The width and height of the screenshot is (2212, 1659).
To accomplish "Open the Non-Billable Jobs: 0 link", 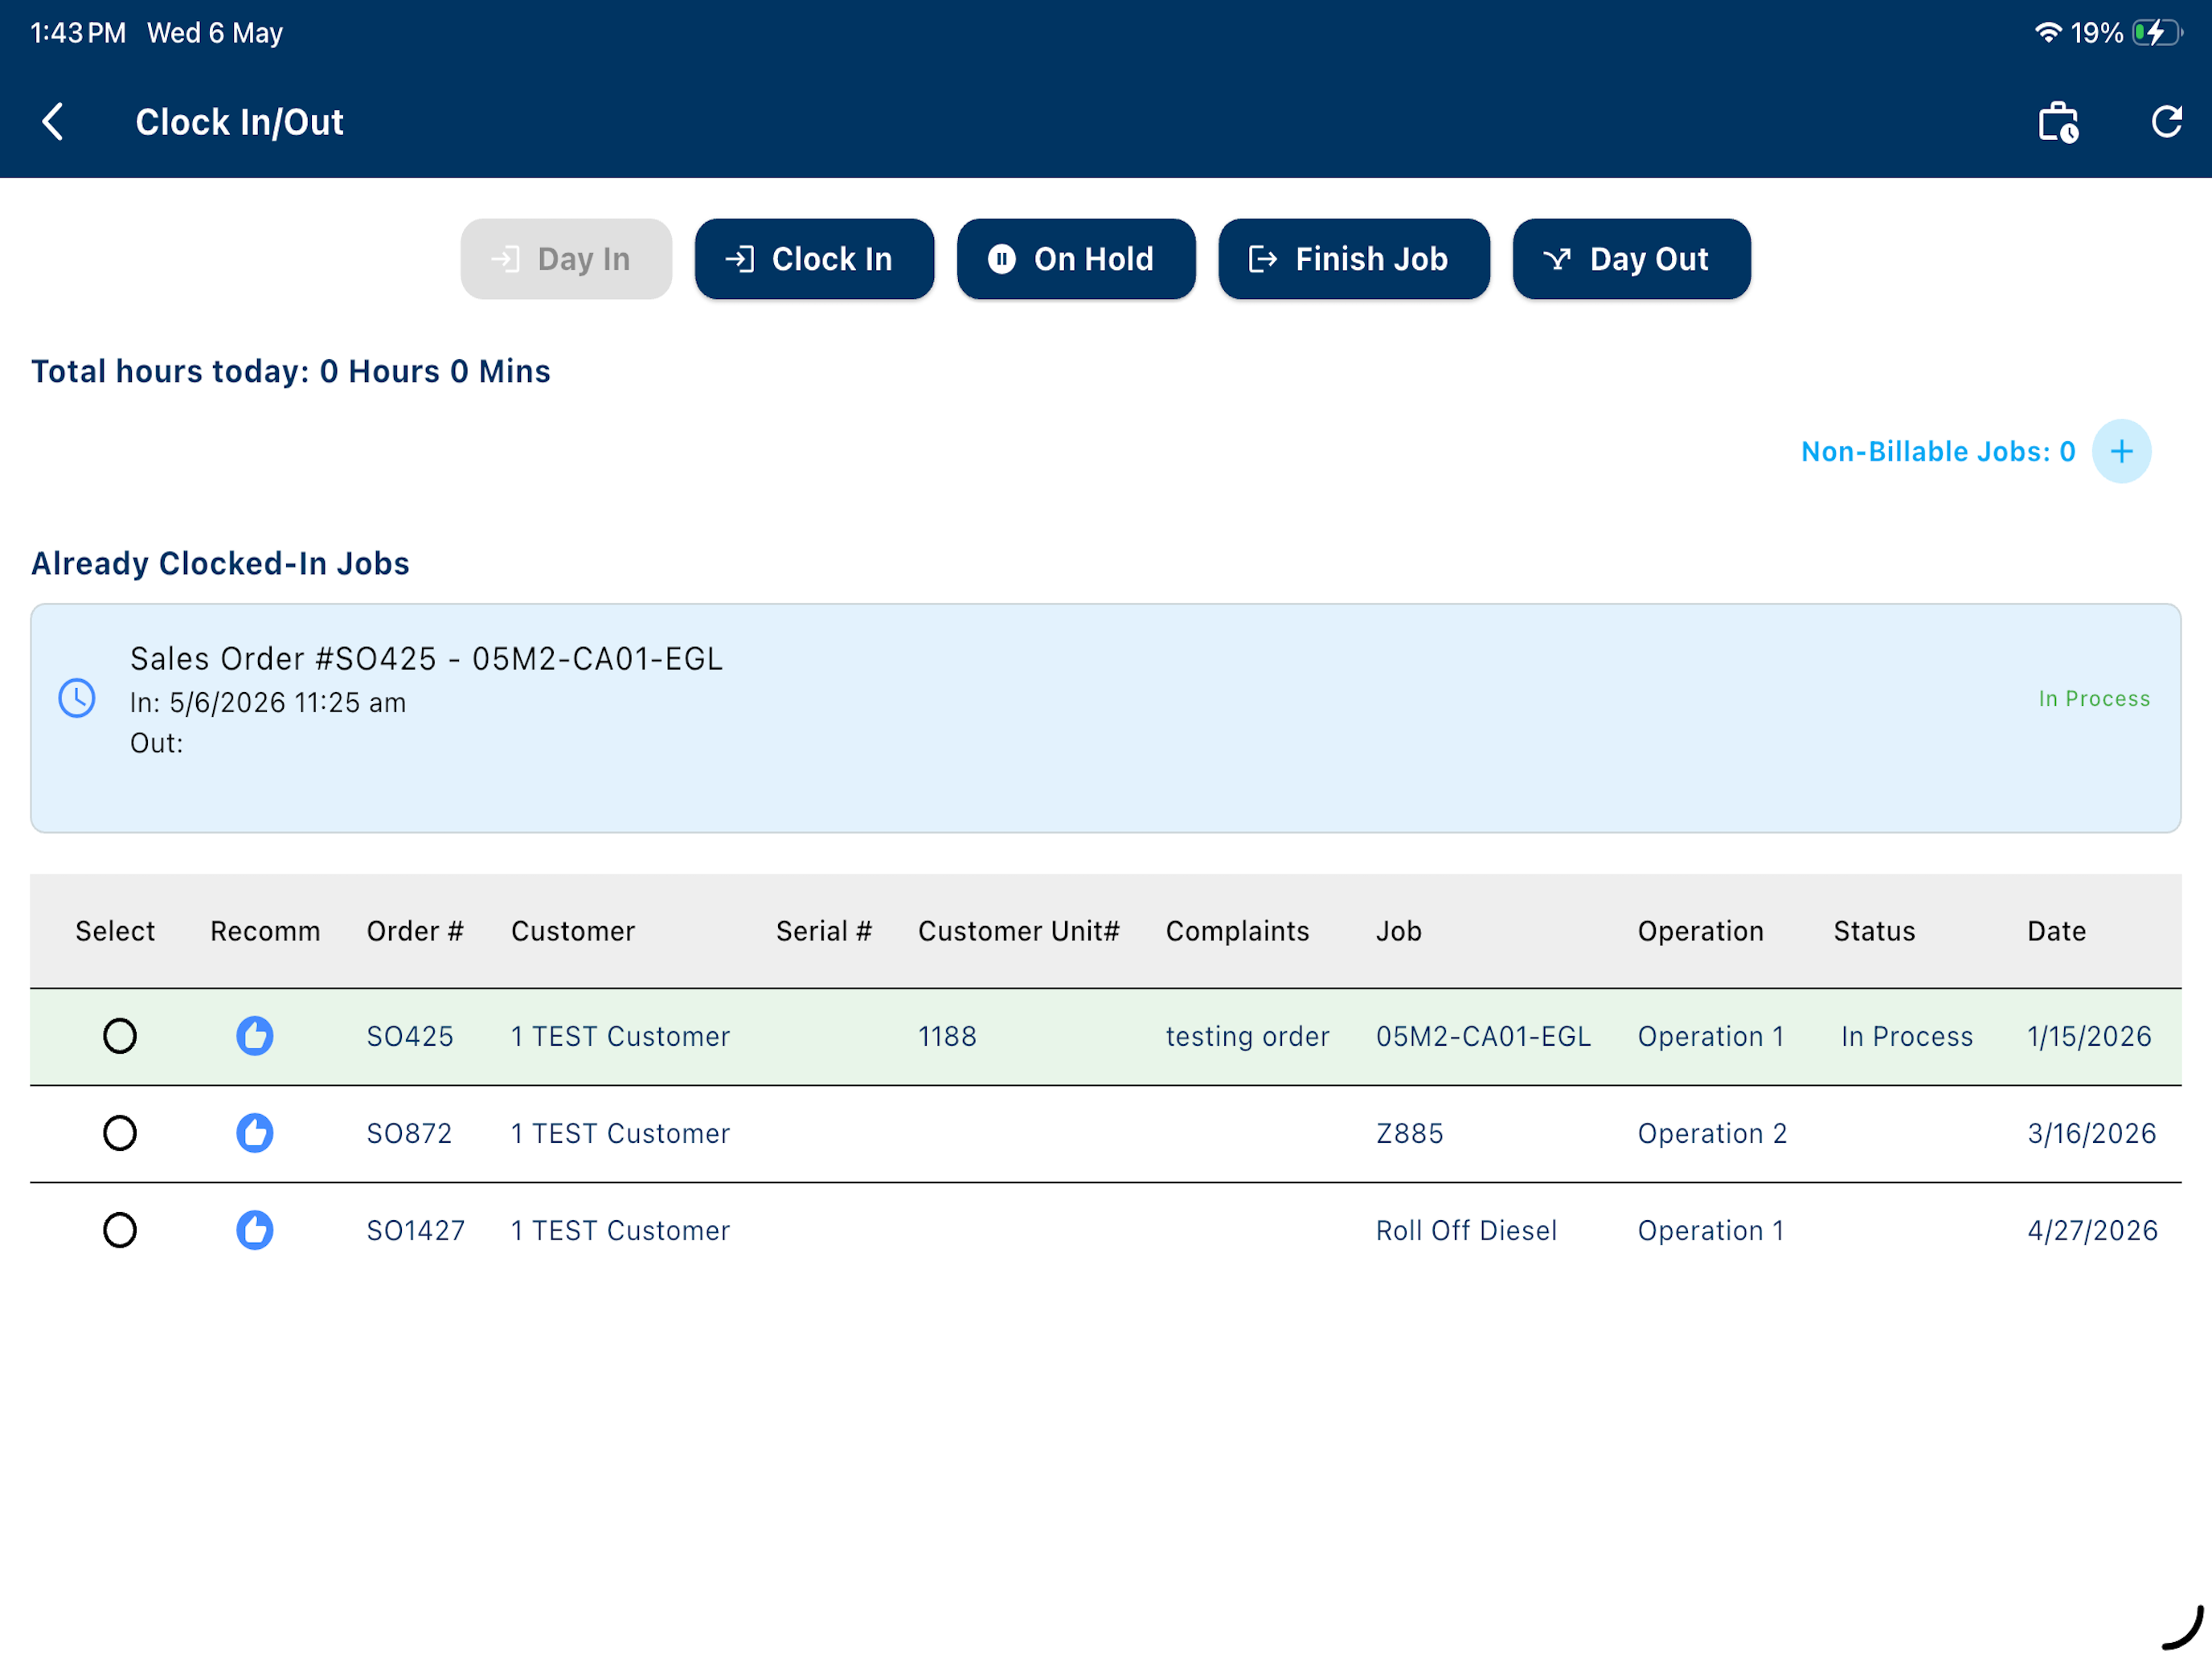I will [1938, 452].
